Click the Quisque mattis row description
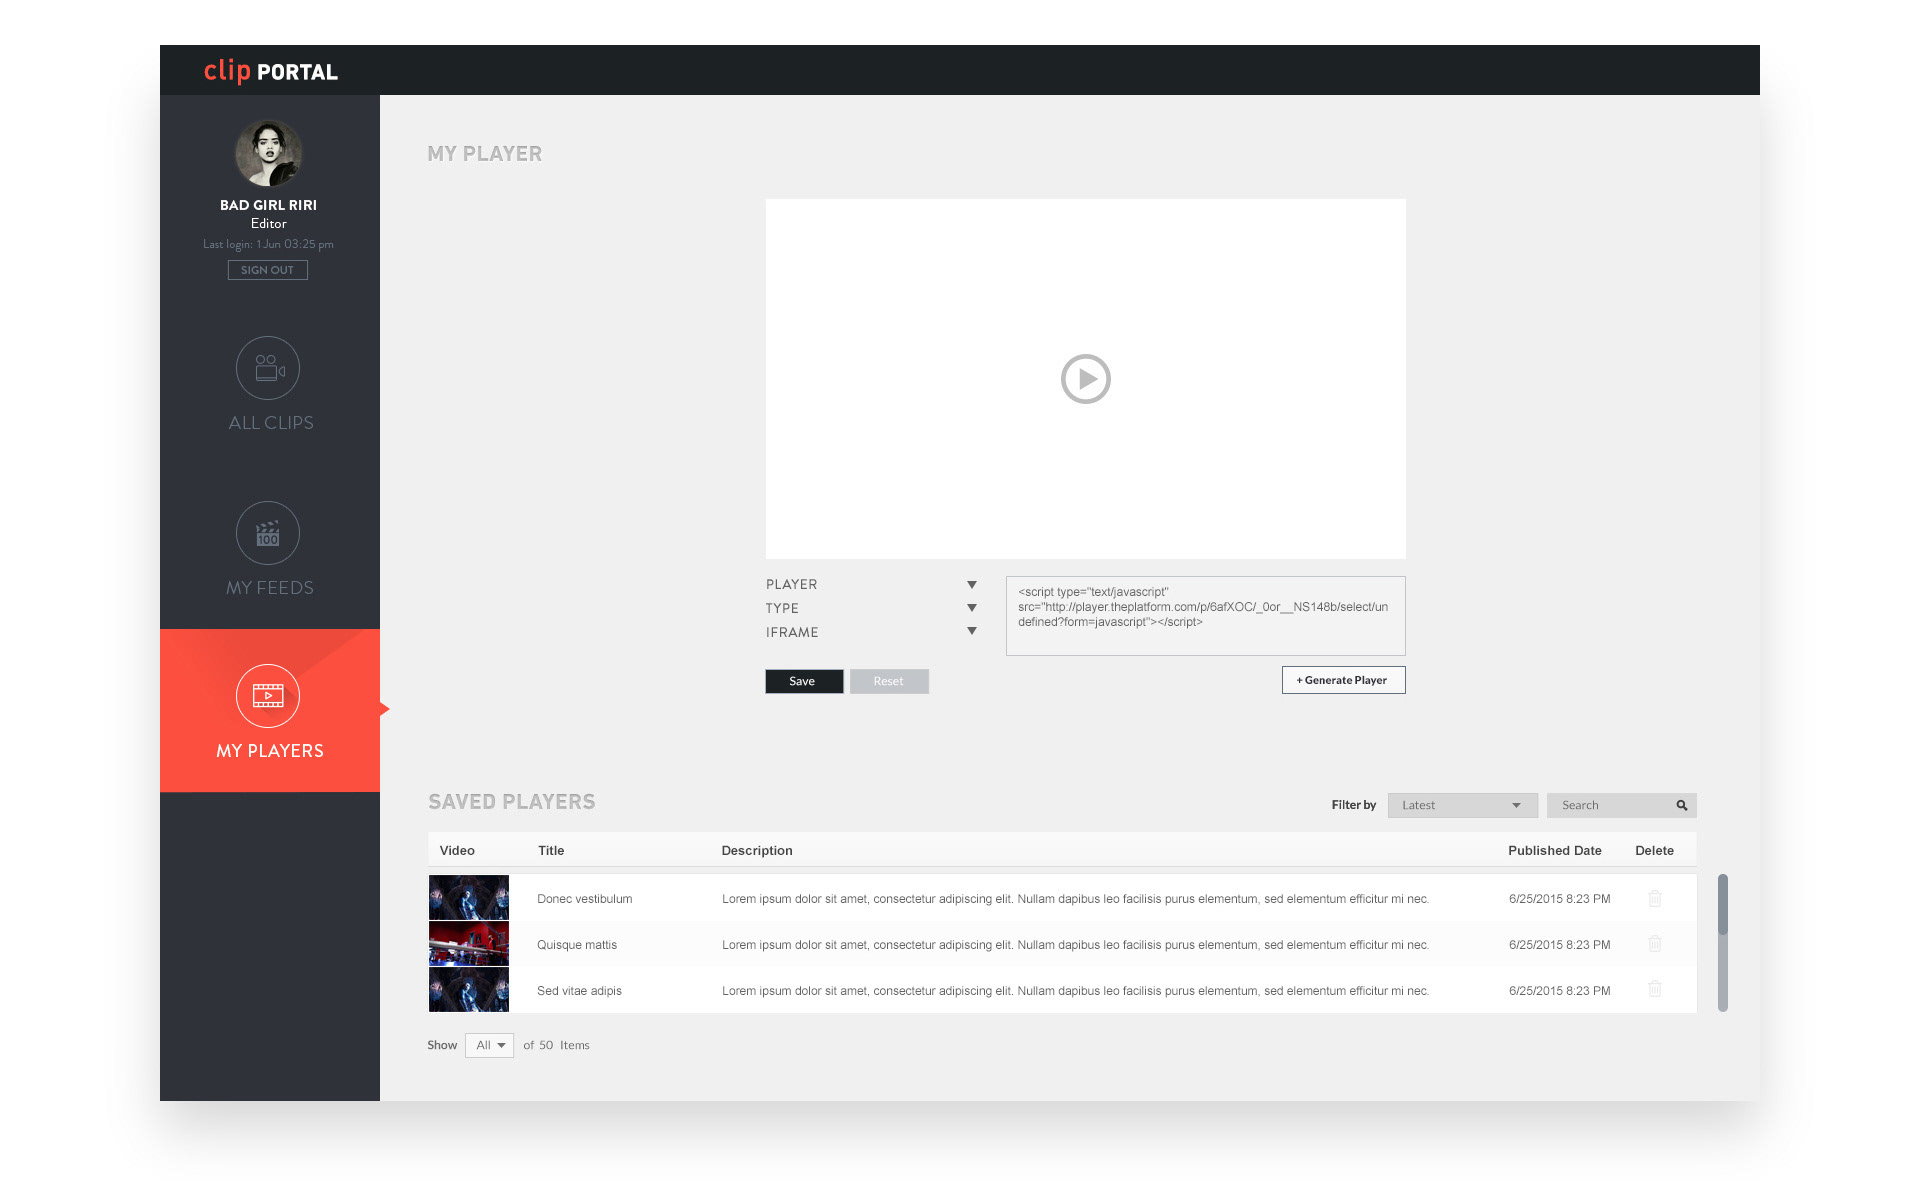 (x=1075, y=945)
